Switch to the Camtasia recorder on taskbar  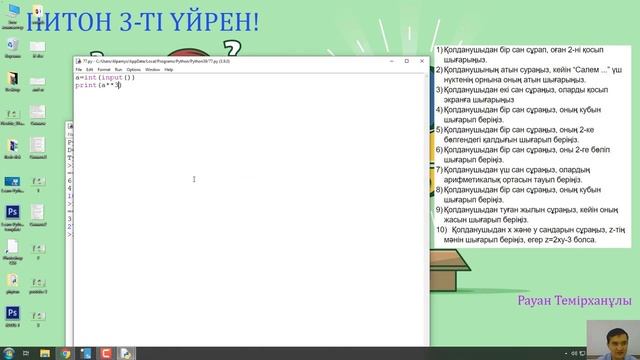tap(106, 353)
